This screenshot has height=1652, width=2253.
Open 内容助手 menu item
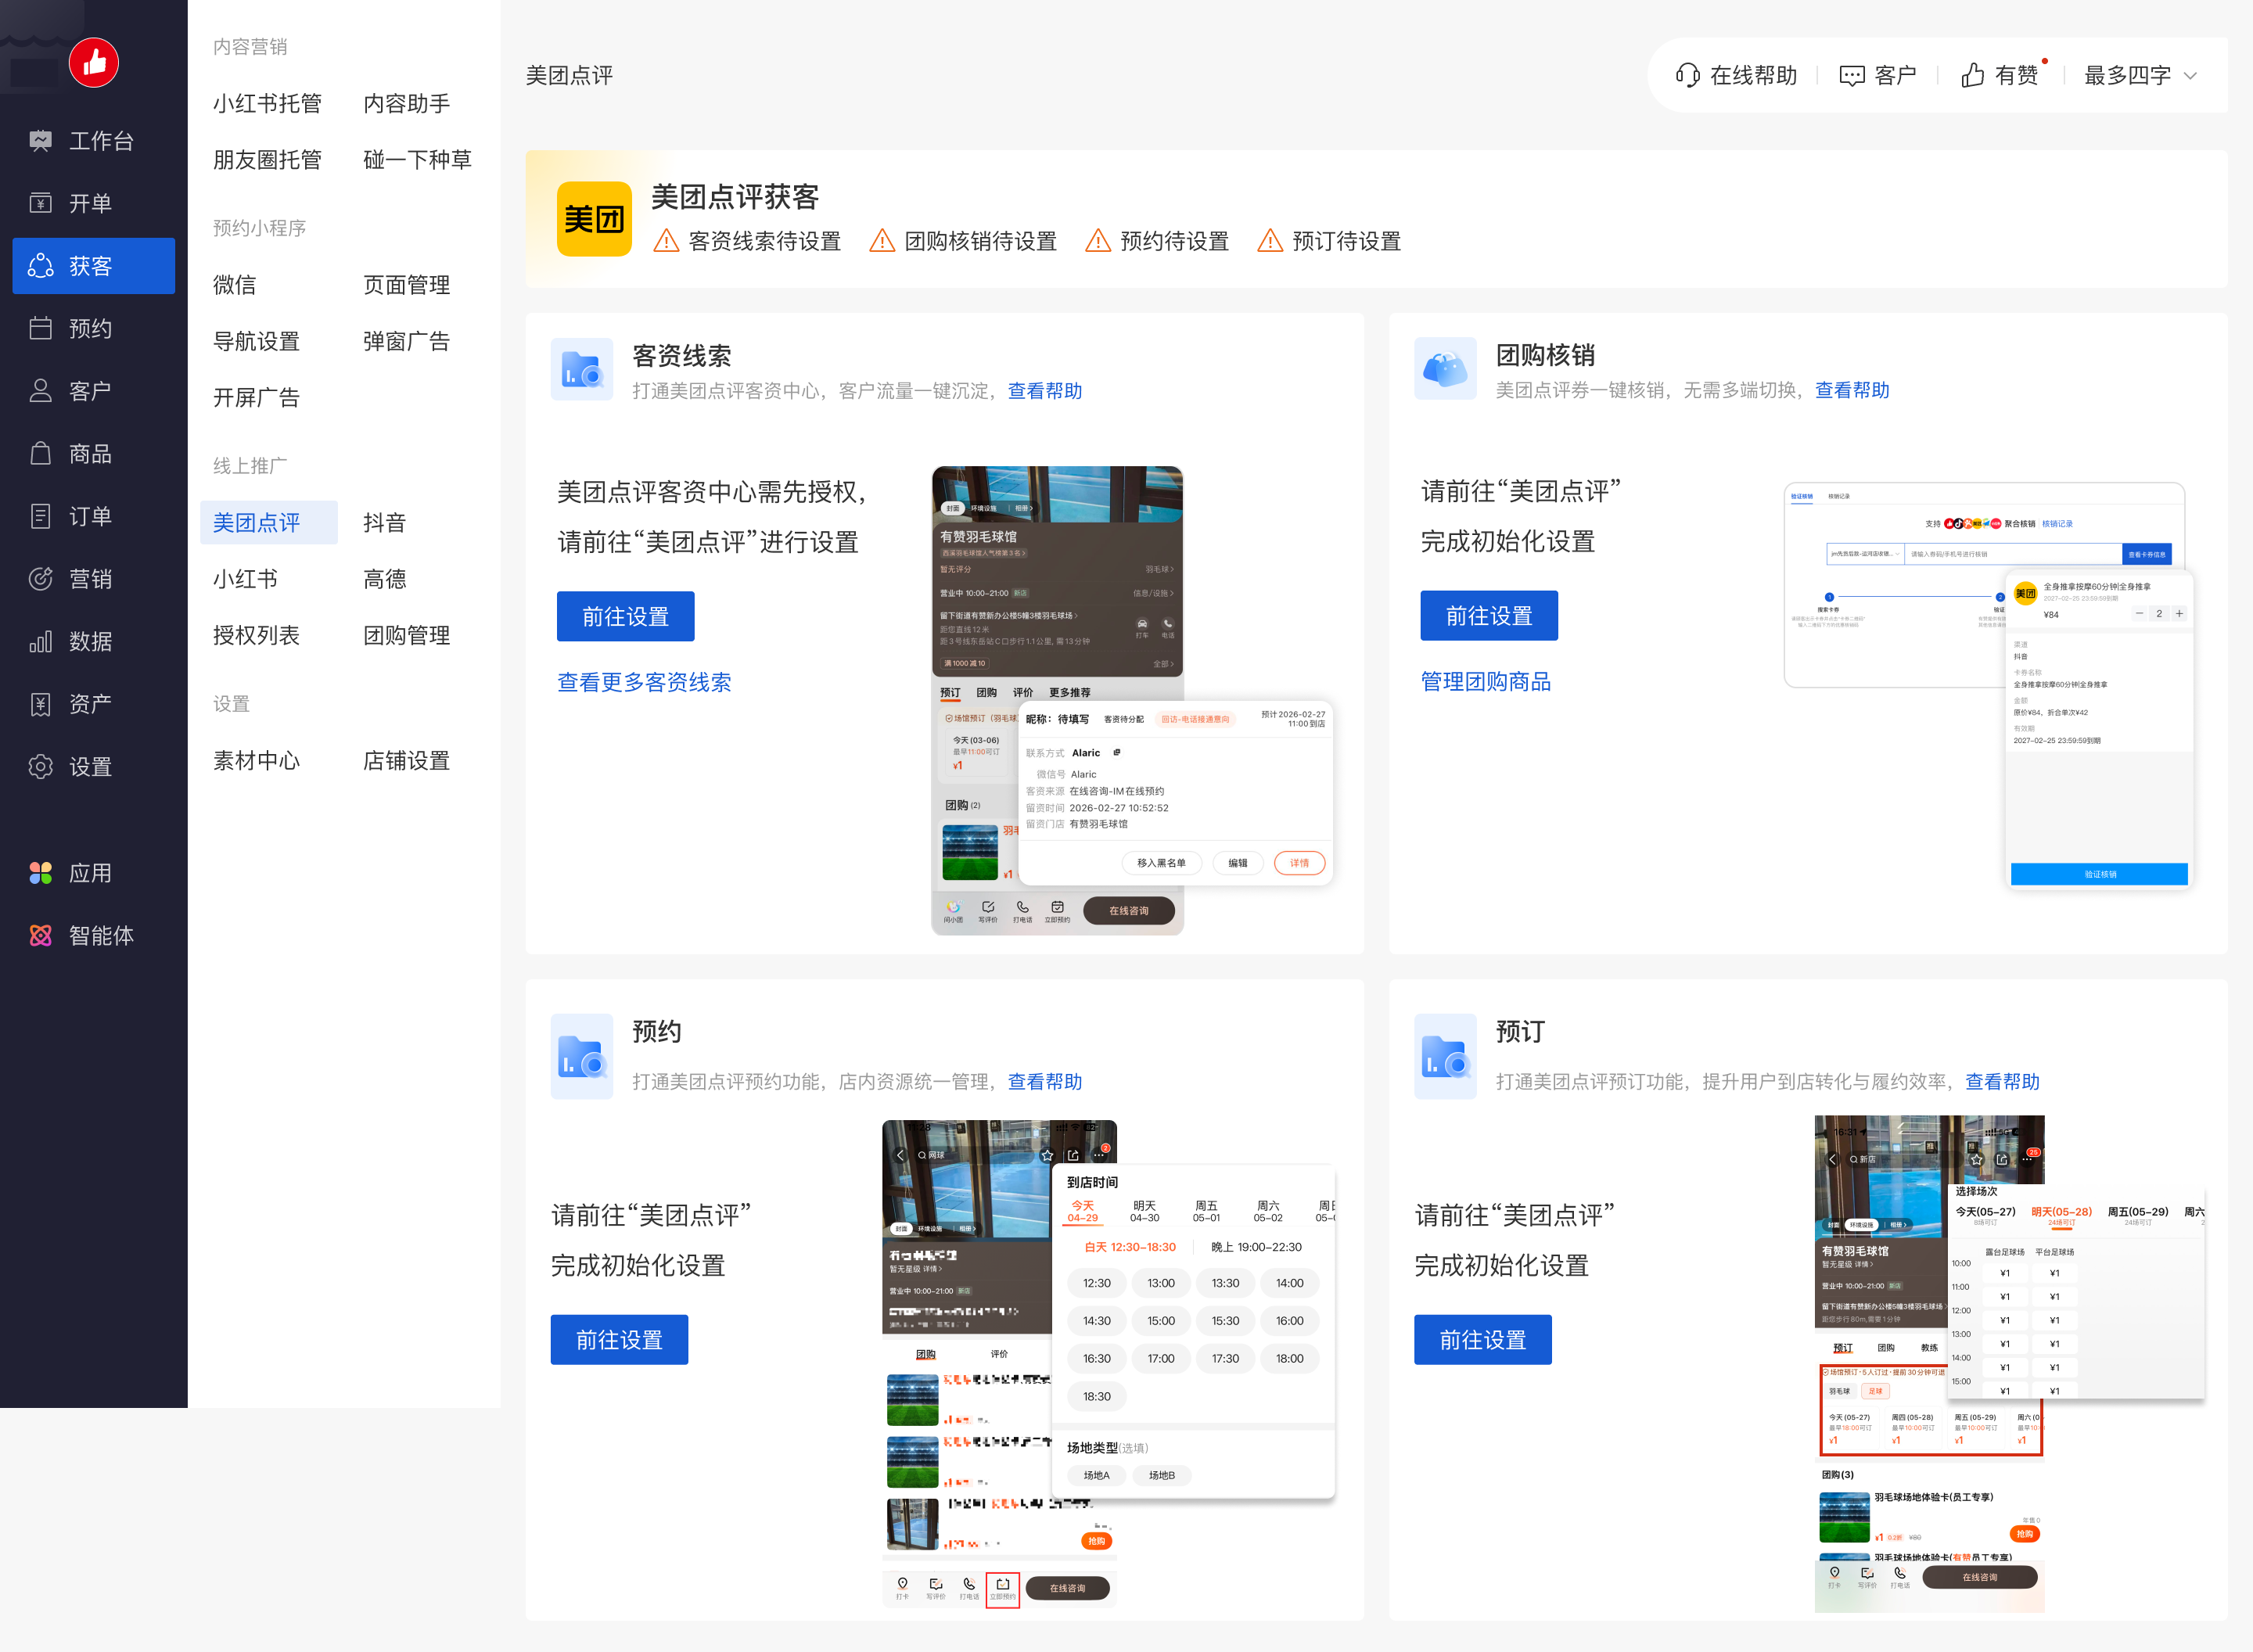click(406, 103)
